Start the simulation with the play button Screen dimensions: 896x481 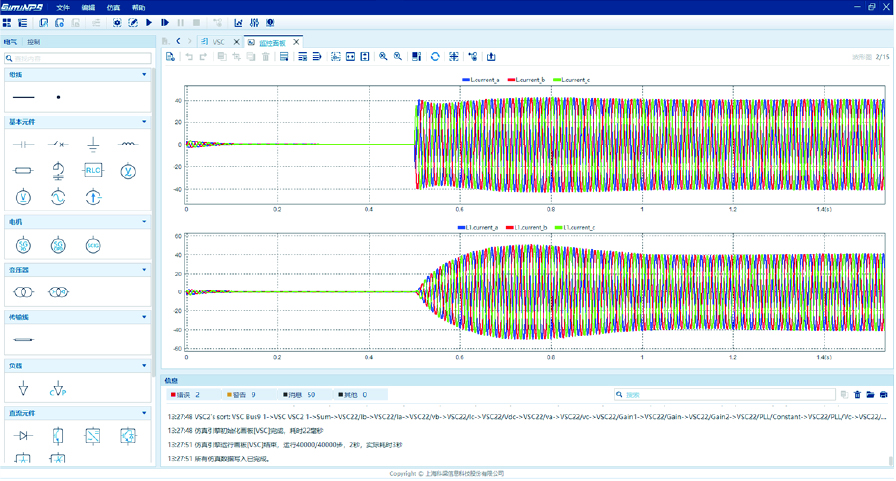(x=149, y=22)
